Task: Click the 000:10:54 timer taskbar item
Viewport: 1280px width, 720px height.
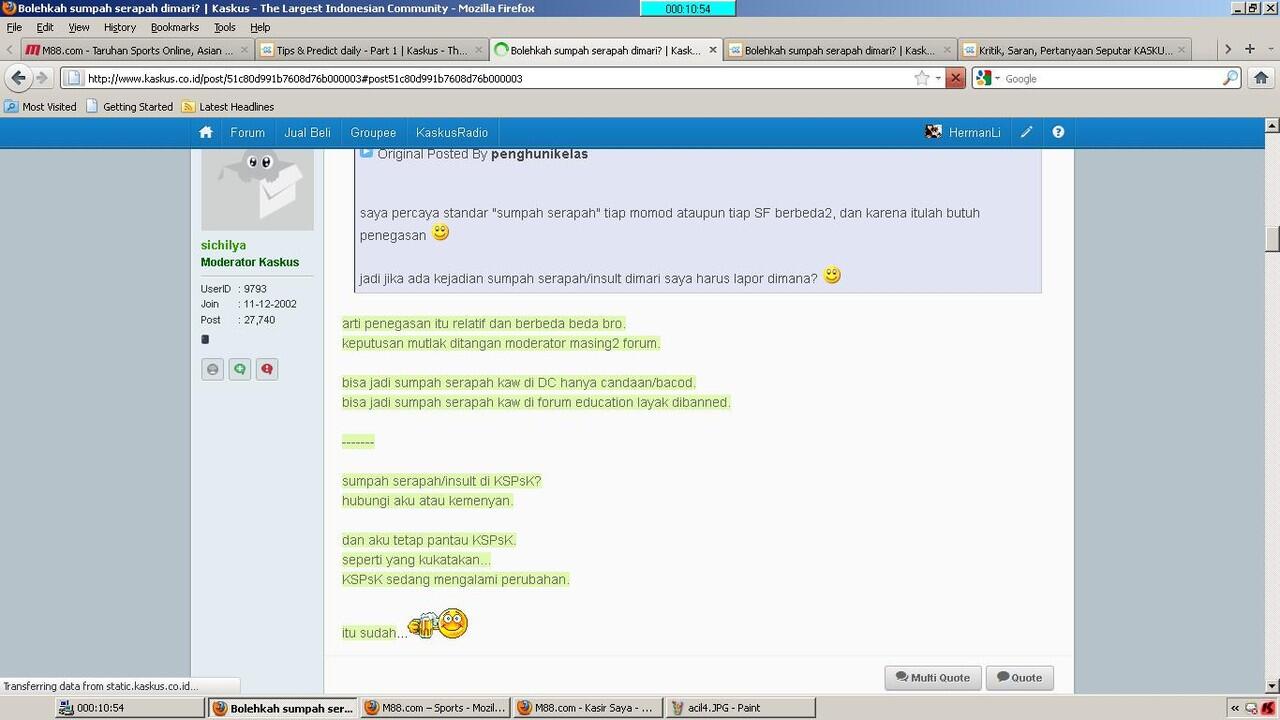Action: click(130, 708)
